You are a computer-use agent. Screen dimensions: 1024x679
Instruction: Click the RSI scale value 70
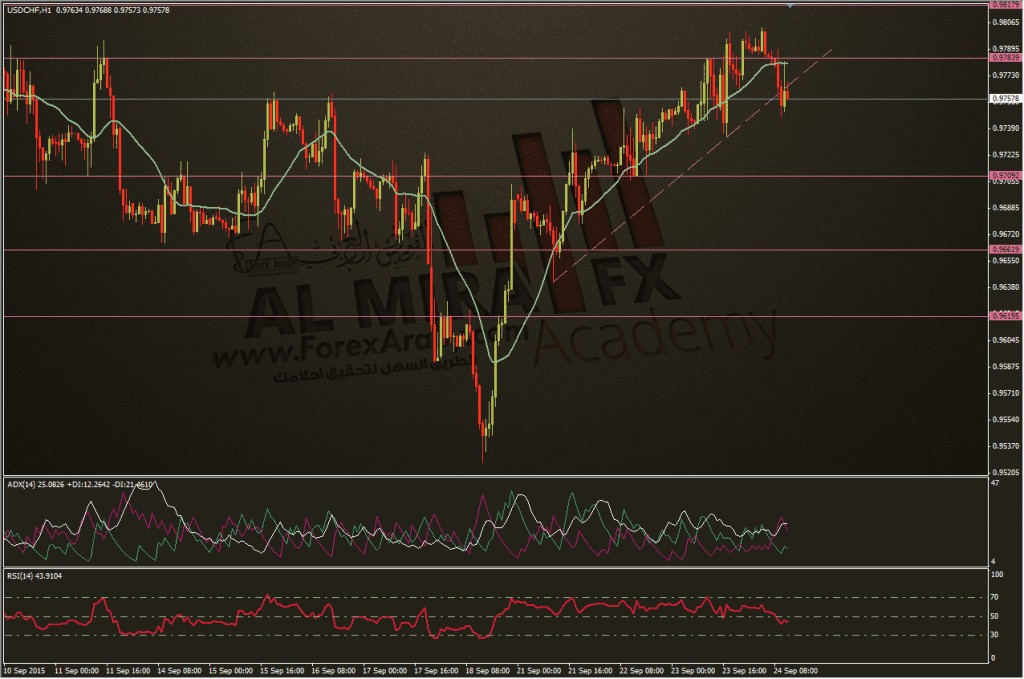(x=995, y=597)
